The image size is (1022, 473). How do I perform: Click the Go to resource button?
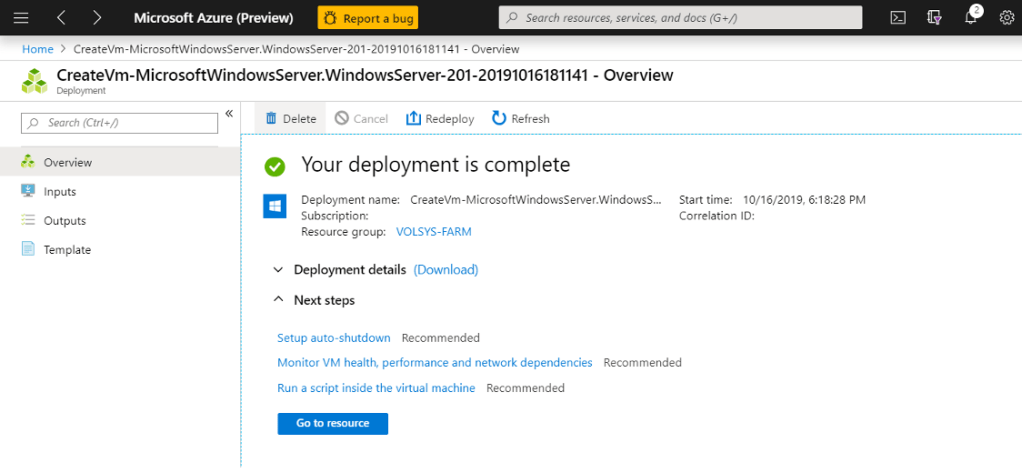coord(332,424)
